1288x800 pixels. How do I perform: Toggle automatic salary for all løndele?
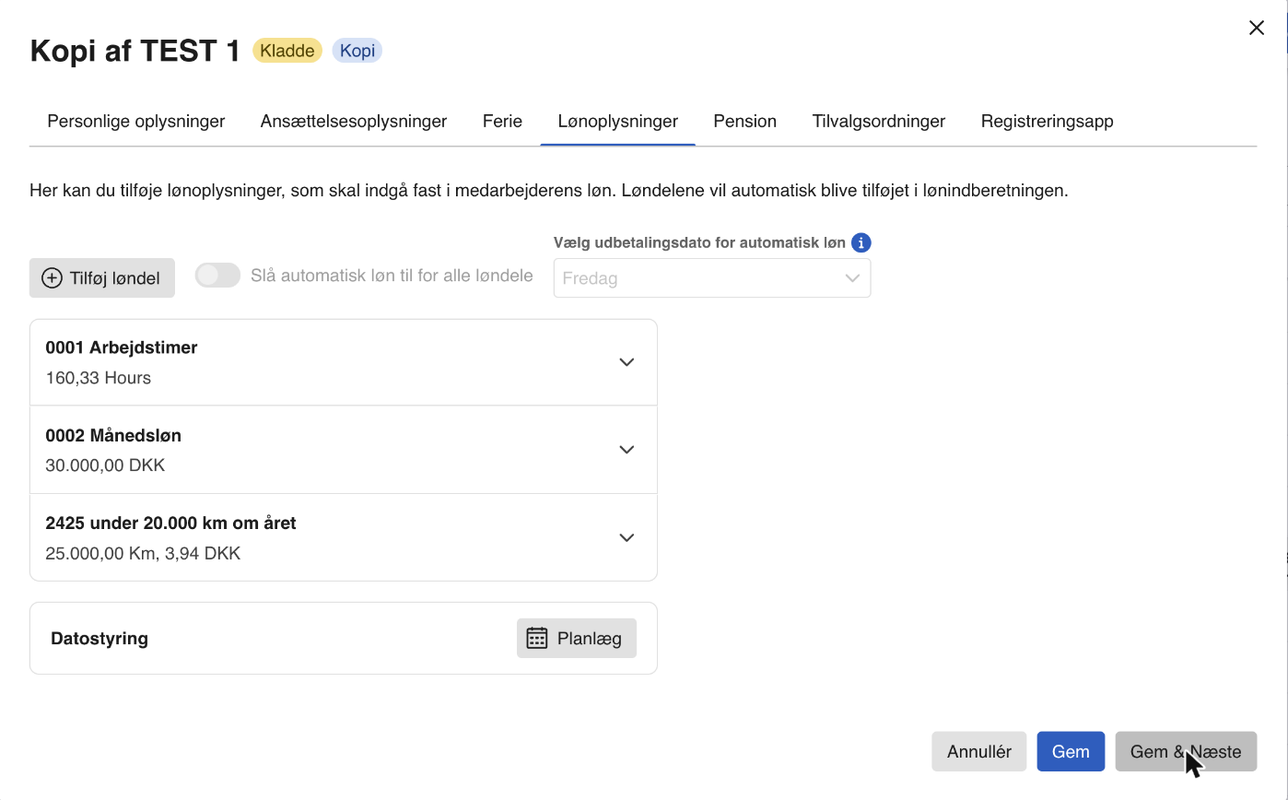218,275
